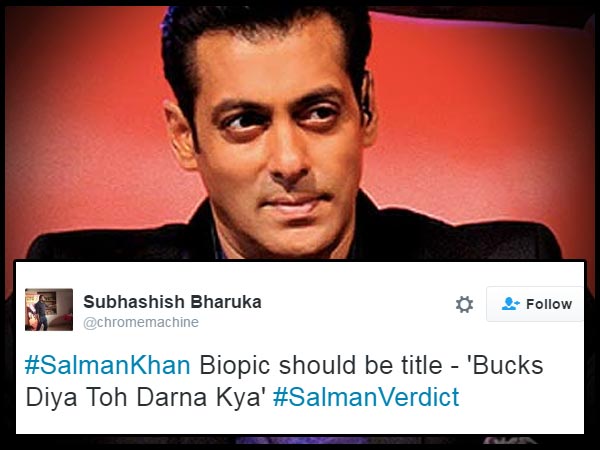Click the person-plus icon inside the Follow button
The image size is (600, 450).
(x=510, y=304)
